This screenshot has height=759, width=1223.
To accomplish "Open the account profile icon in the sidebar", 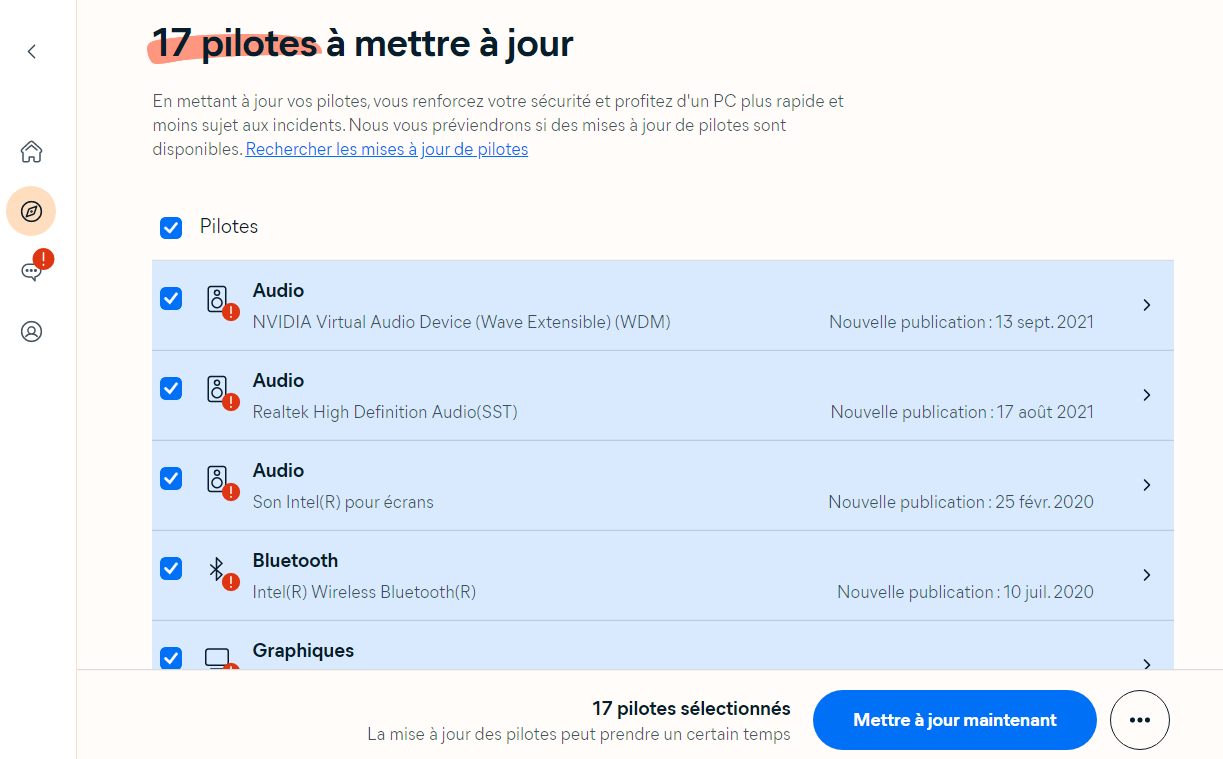I will pyautogui.click(x=31, y=331).
